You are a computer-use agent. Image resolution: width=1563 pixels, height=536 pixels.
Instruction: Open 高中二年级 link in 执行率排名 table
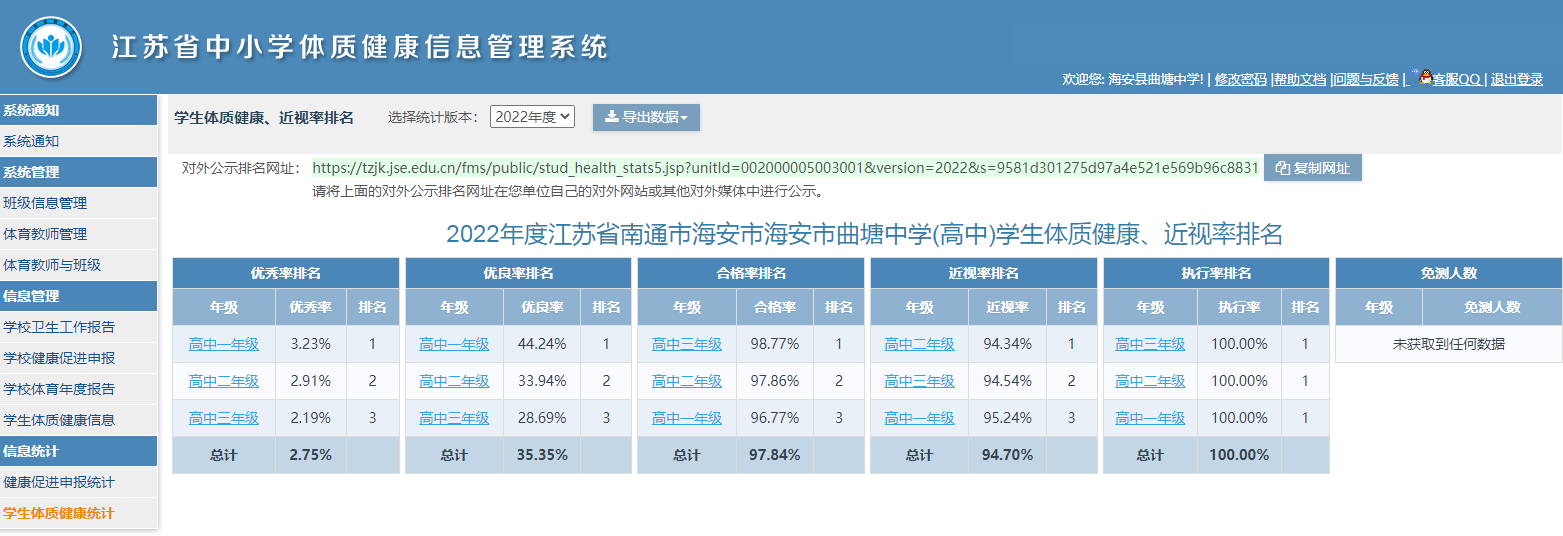1150,381
